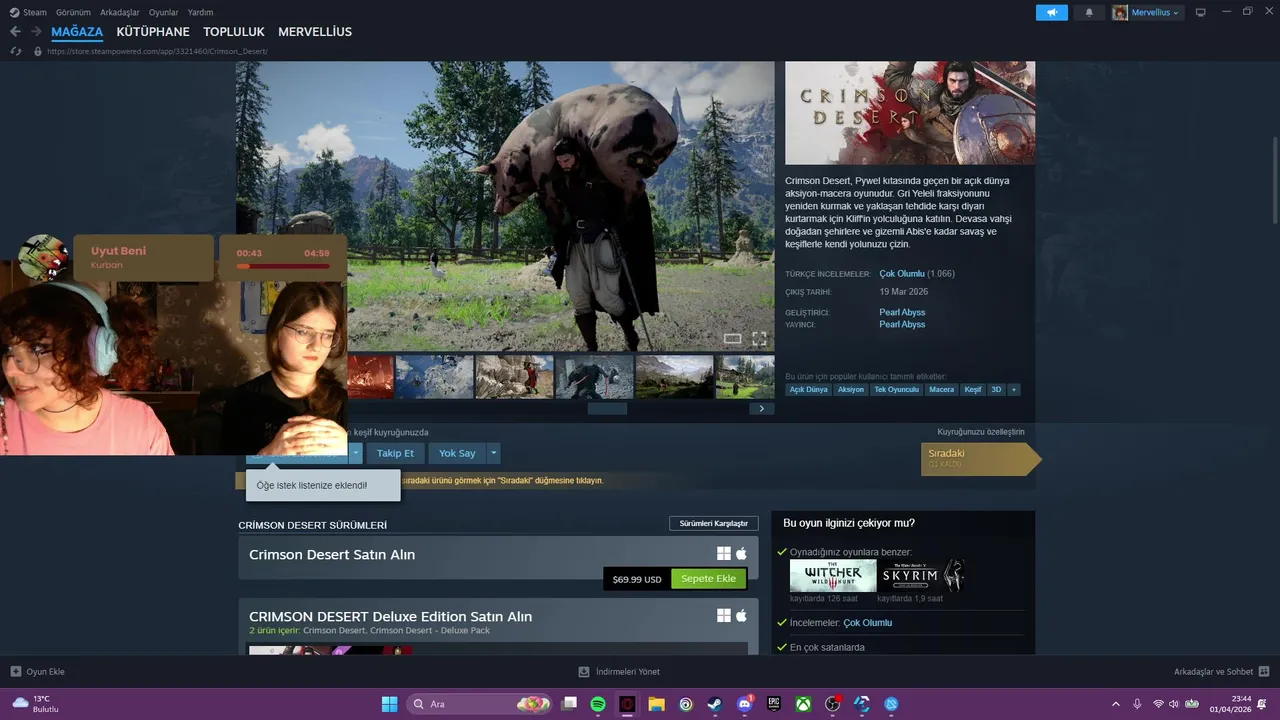Click the Windows platform icon on the Deluxe Edition row
1280x720 pixels.
[724, 616]
